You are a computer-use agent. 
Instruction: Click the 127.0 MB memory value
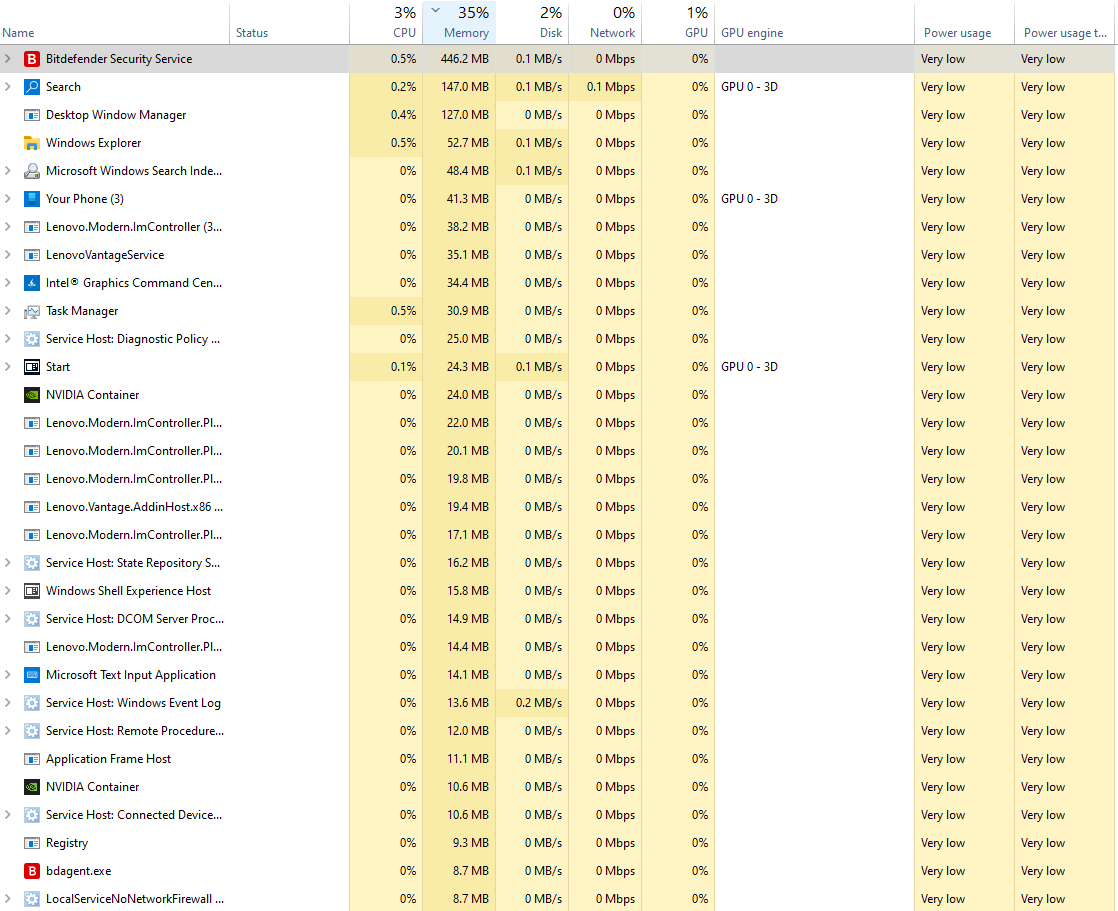click(x=465, y=115)
